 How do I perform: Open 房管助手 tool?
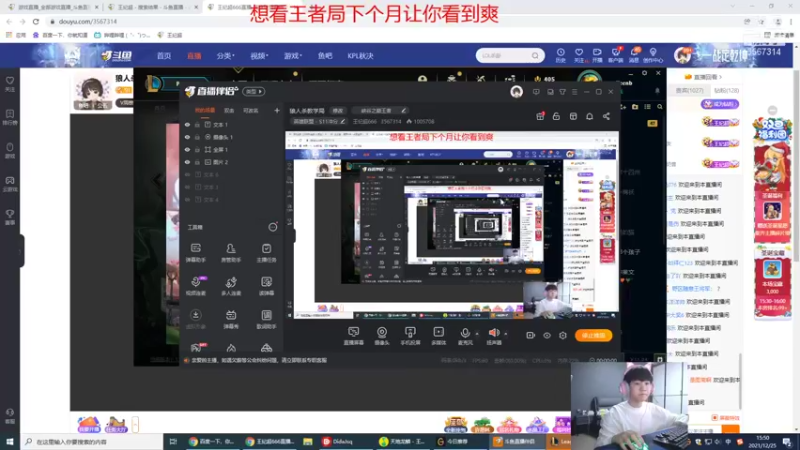coord(231,253)
